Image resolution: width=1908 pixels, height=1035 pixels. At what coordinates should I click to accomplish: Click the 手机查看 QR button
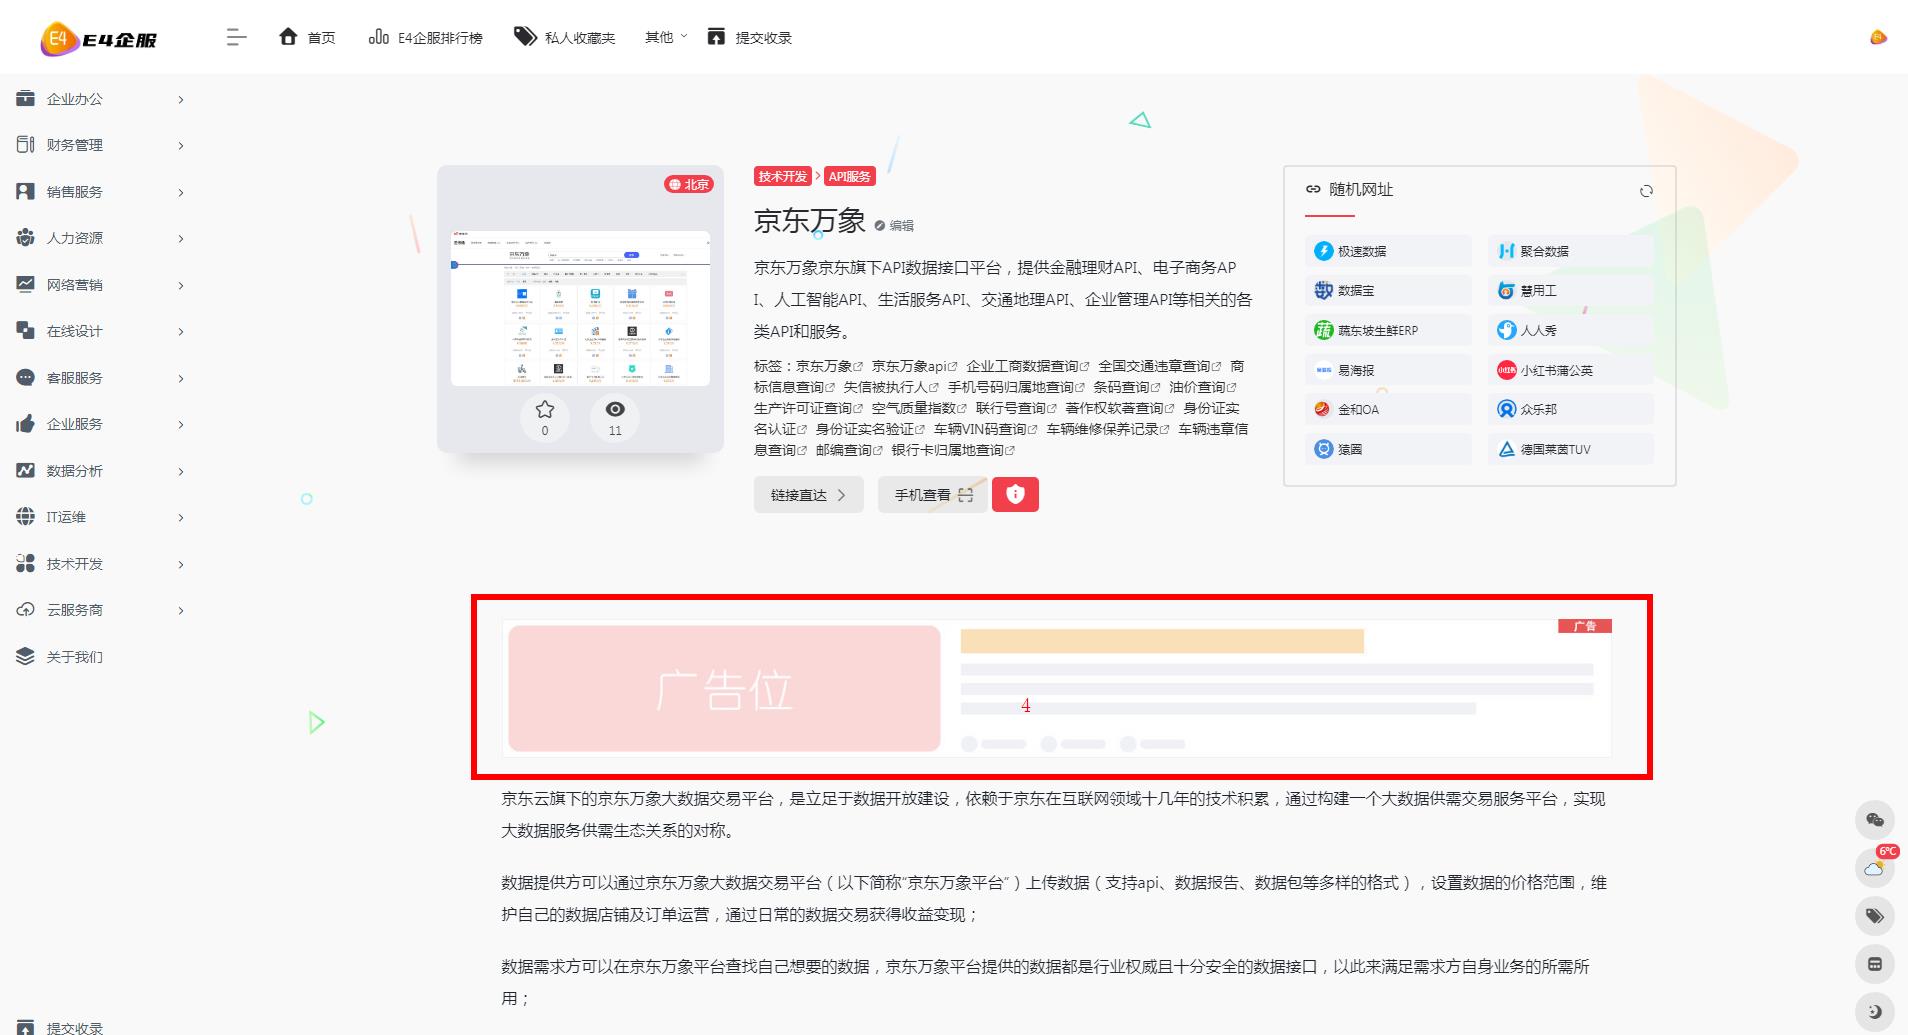coord(933,495)
